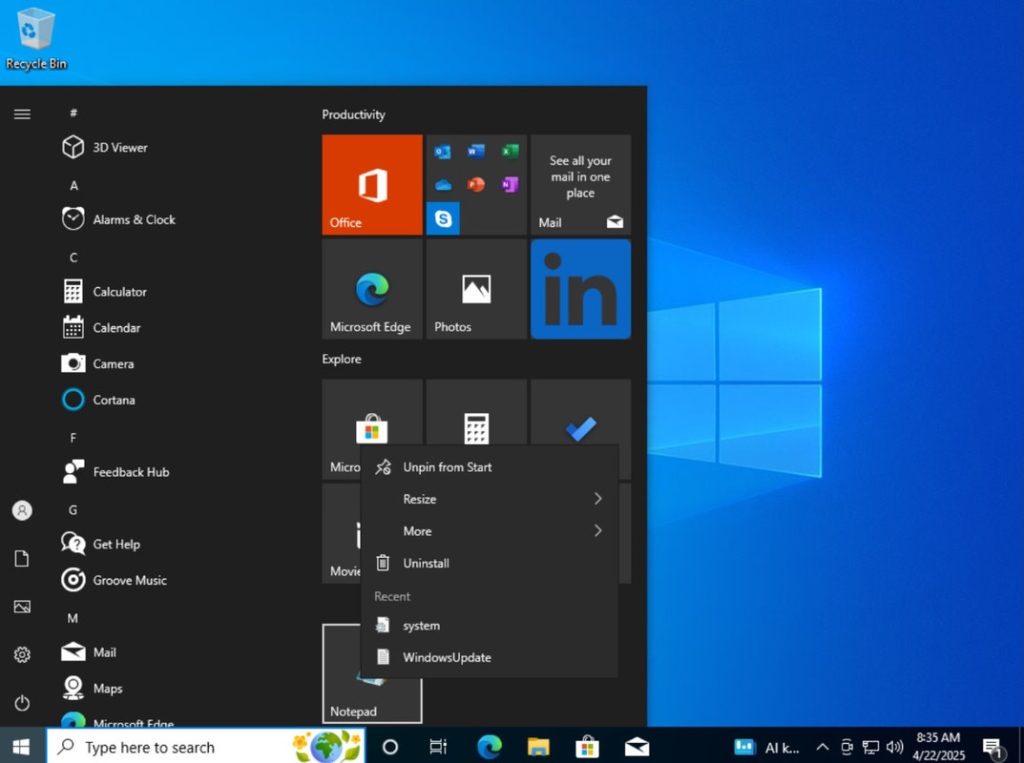The image size is (1024, 763).
Task: Open recent file system
Action: coord(489,626)
